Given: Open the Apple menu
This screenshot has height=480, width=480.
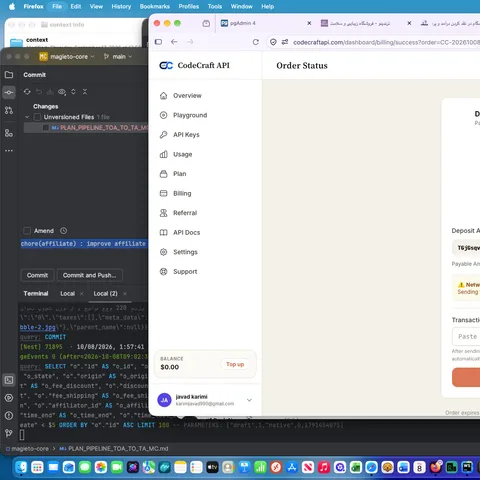Looking at the screenshot, I should [x=12, y=6].
